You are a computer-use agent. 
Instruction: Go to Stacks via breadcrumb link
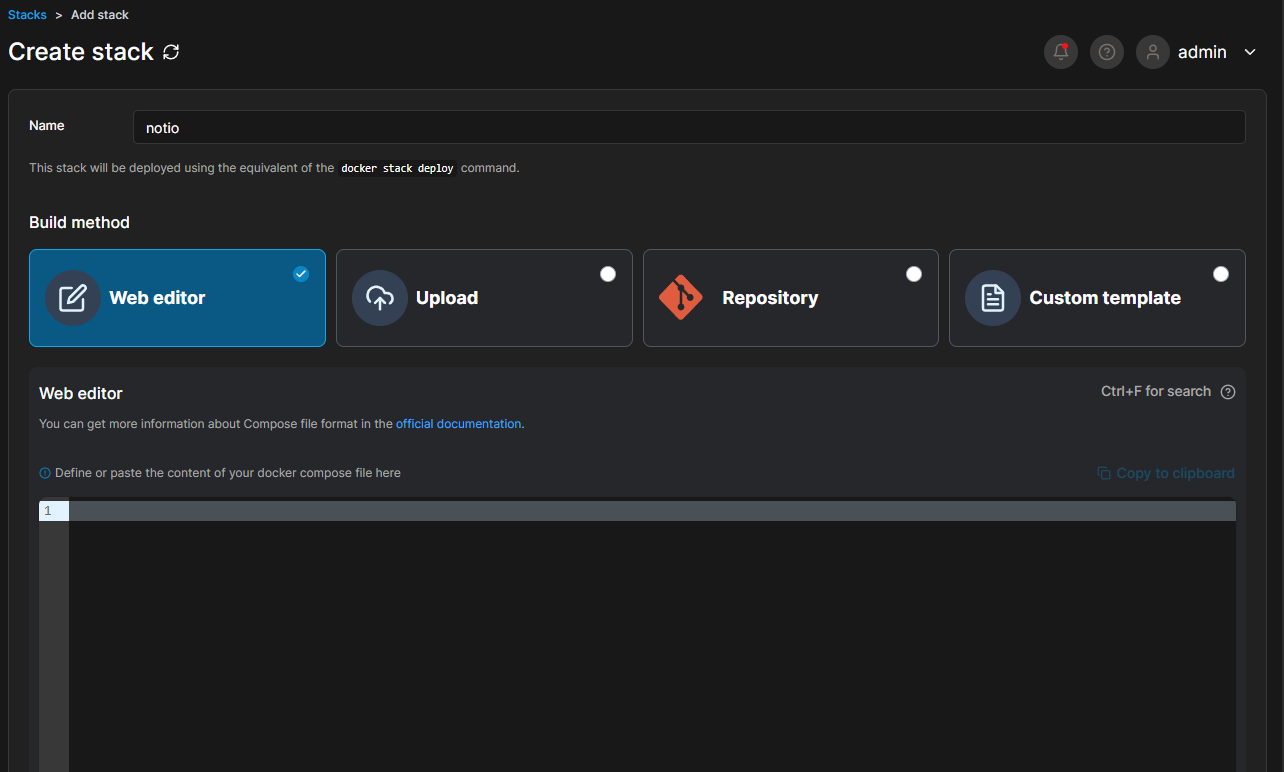(x=27, y=15)
